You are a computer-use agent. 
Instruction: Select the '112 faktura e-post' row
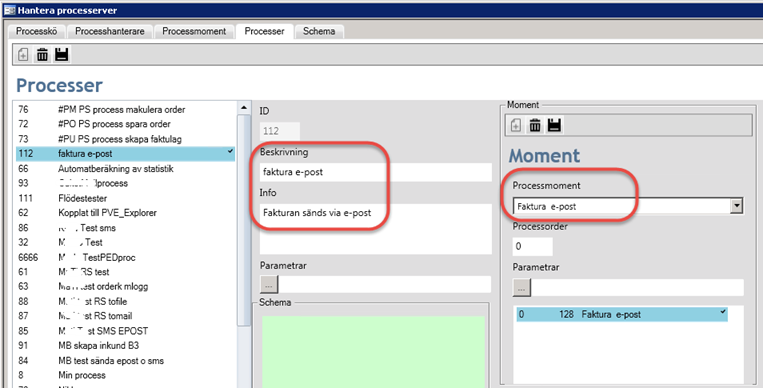[126, 154]
